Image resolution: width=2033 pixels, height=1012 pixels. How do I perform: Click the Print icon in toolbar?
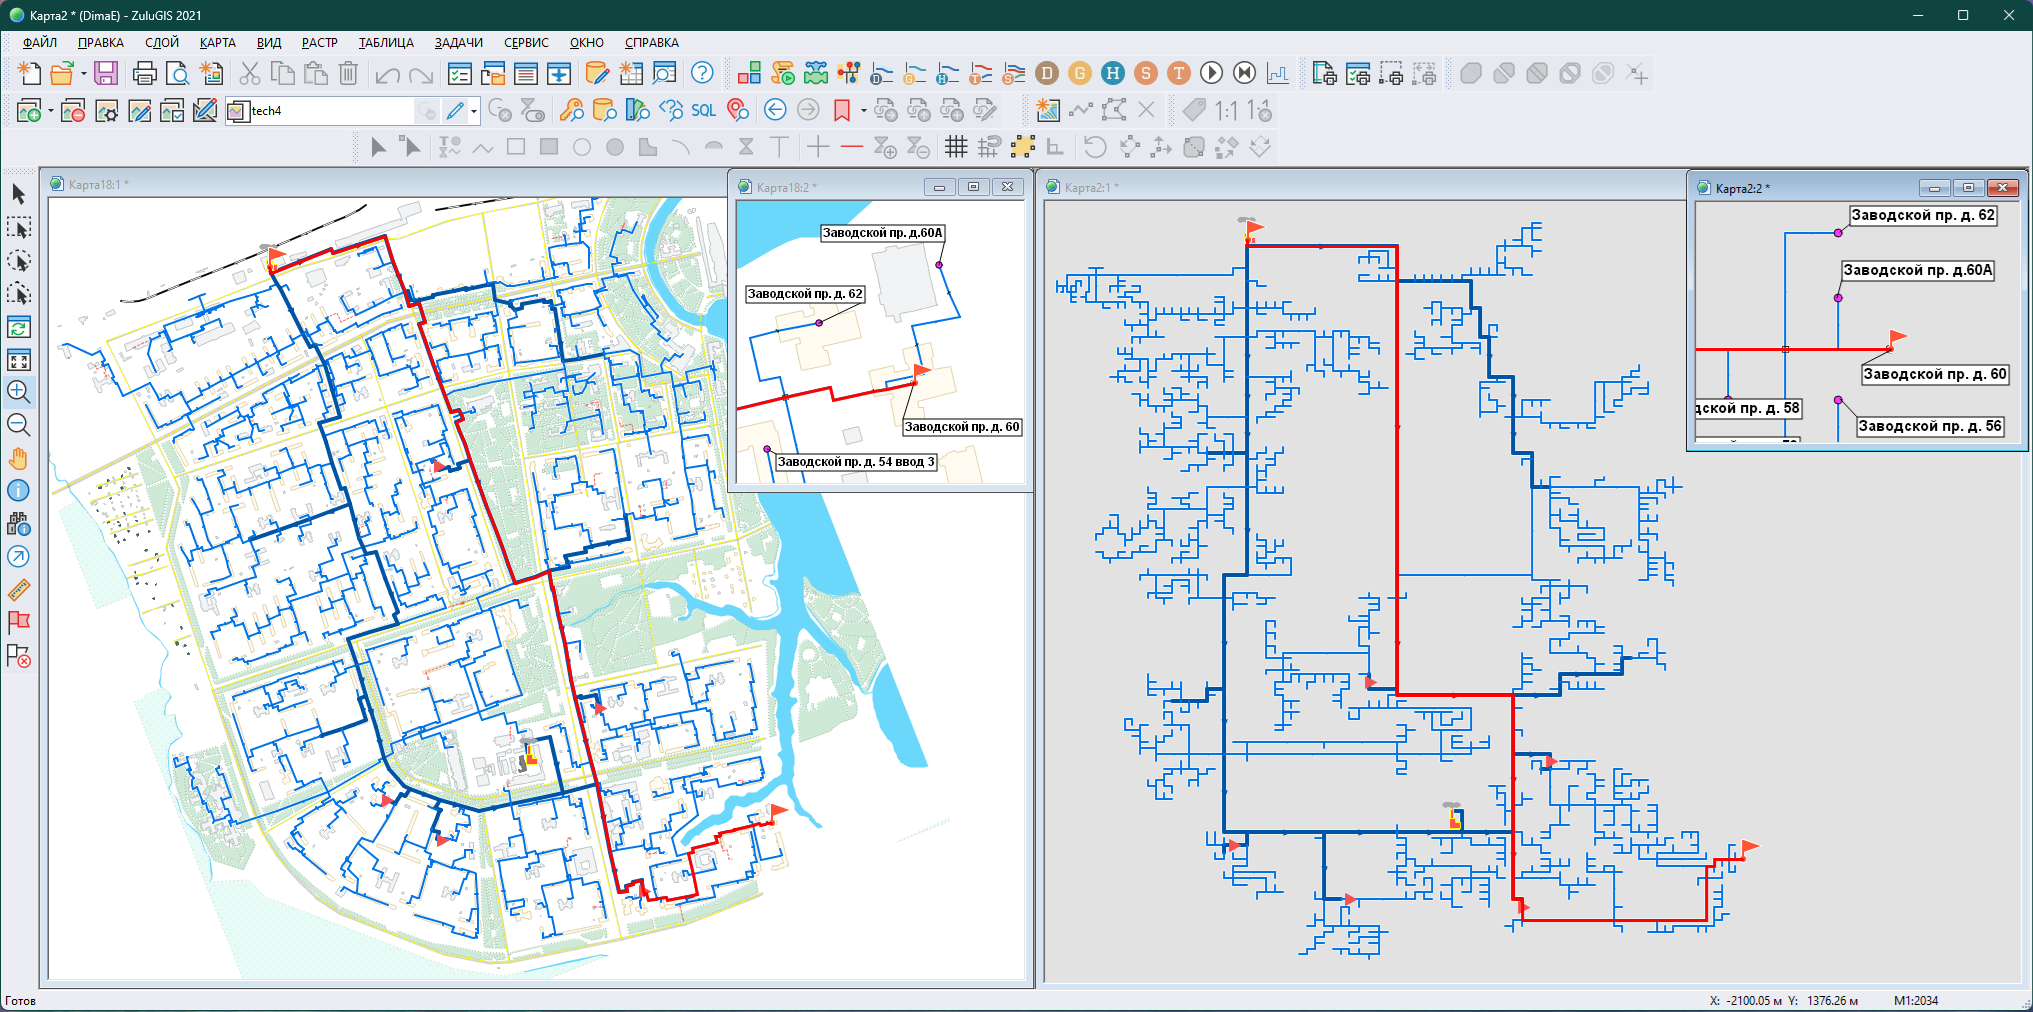click(x=144, y=73)
